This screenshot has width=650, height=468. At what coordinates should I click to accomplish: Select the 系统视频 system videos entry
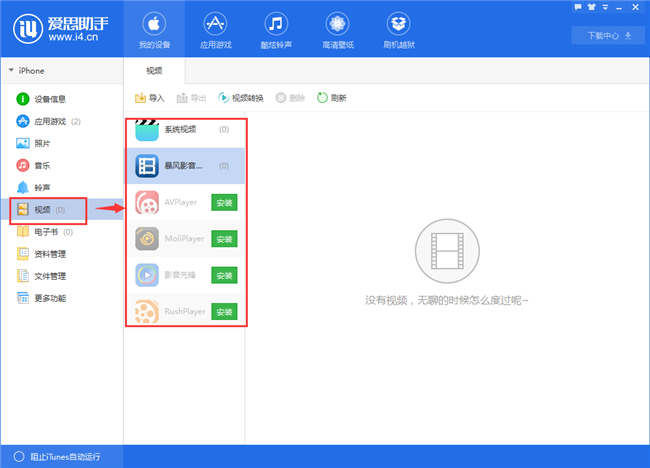click(x=186, y=130)
